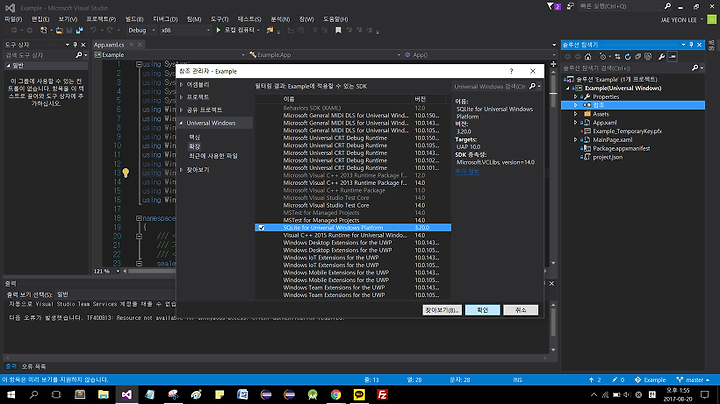The height and width of the screenshot is (404, 720).
Task: Expand the Assets folder in Solution Explorer
Action: tap(575, 114)
